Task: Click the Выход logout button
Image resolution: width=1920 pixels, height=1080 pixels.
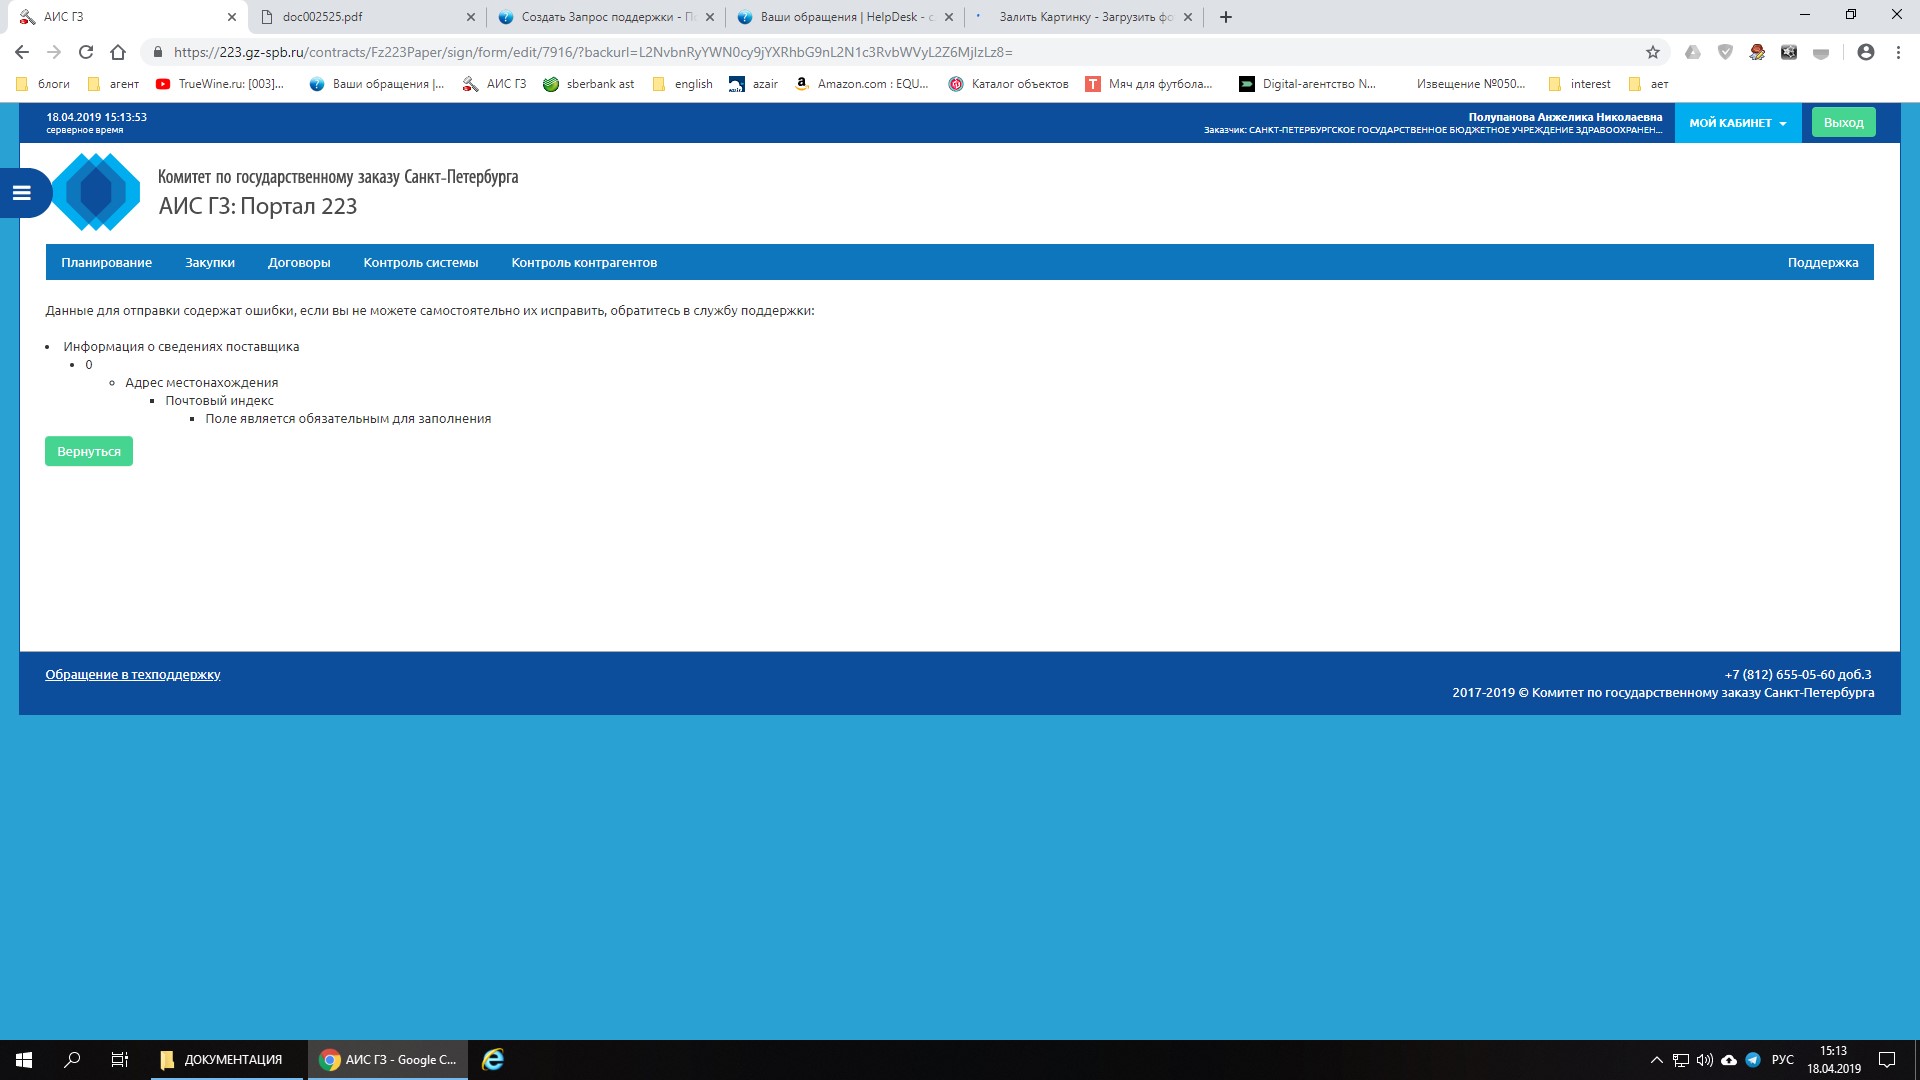Action: pyautogui.click(x=1843, y=123)
